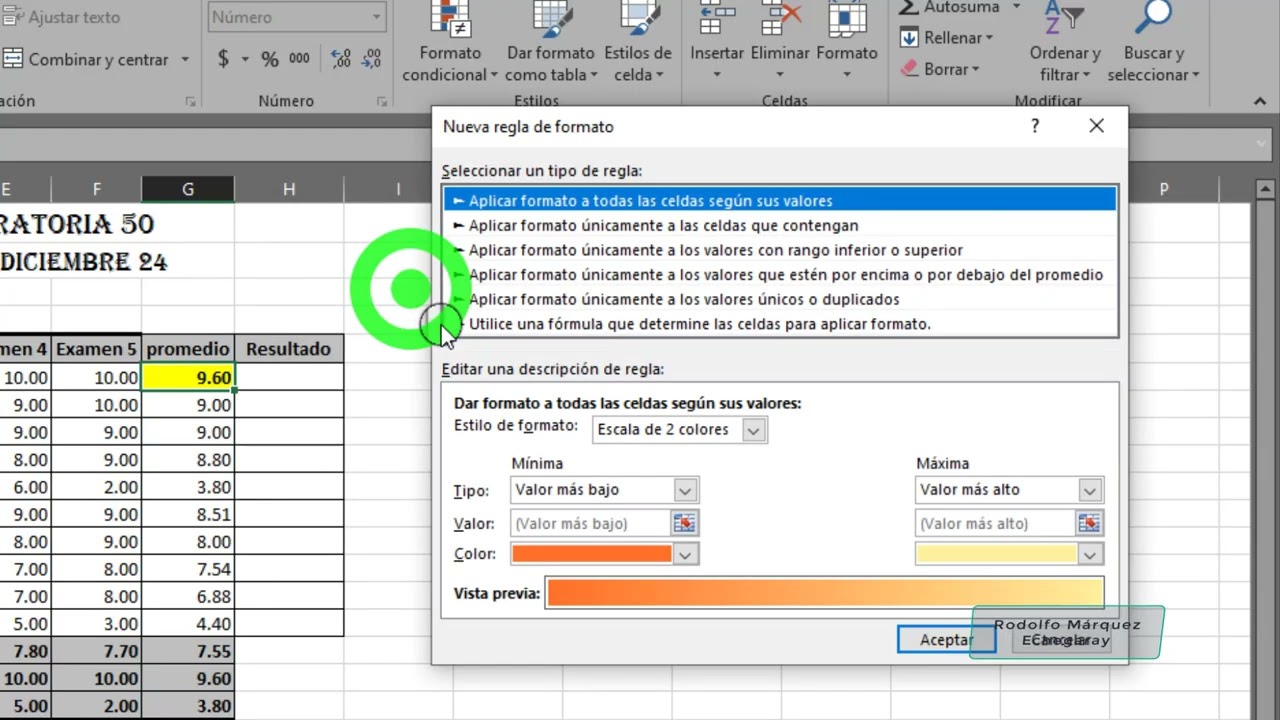This screenshot has width=1280, height=720.
Task: Select promedio cell with 3.80 in table
Action: click(x=188, y=487)
